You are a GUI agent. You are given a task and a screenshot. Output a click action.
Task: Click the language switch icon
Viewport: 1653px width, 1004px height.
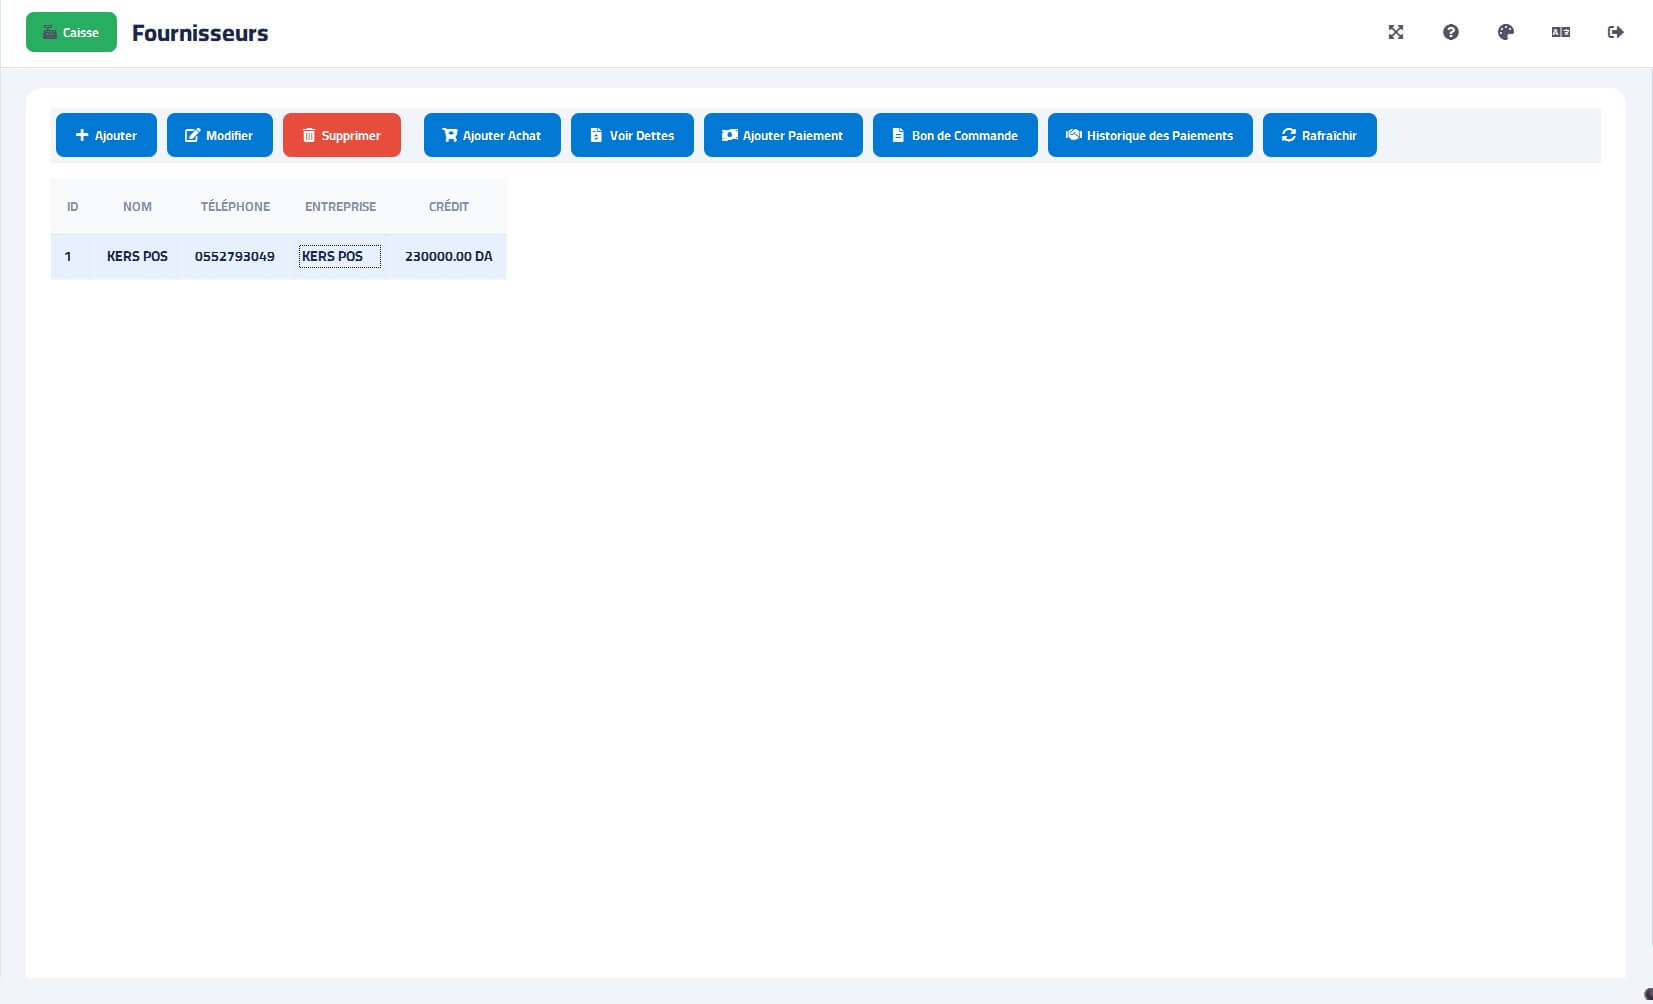(x=1560, y=32)
